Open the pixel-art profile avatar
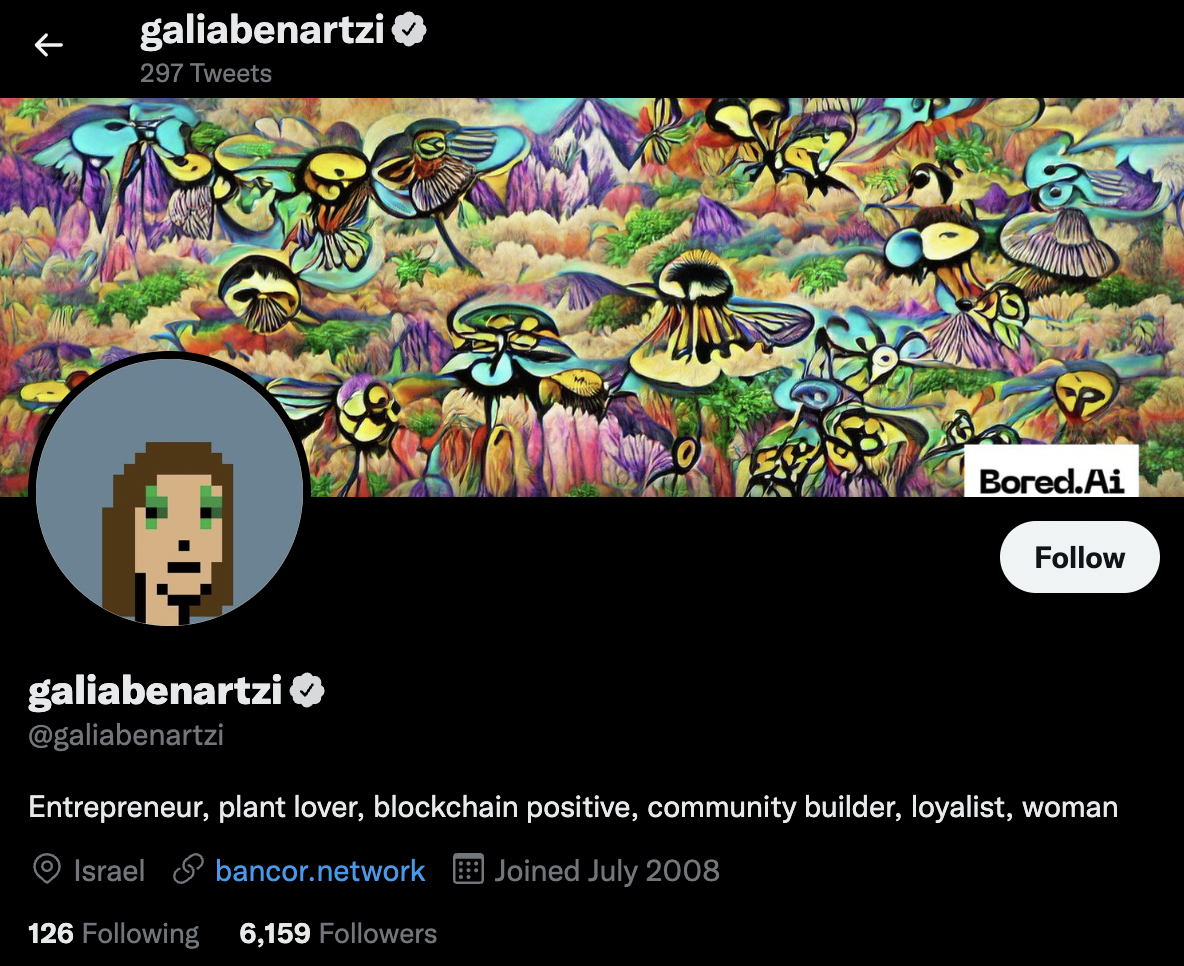This screenshot has width=1184, height=966. (169, 492)
